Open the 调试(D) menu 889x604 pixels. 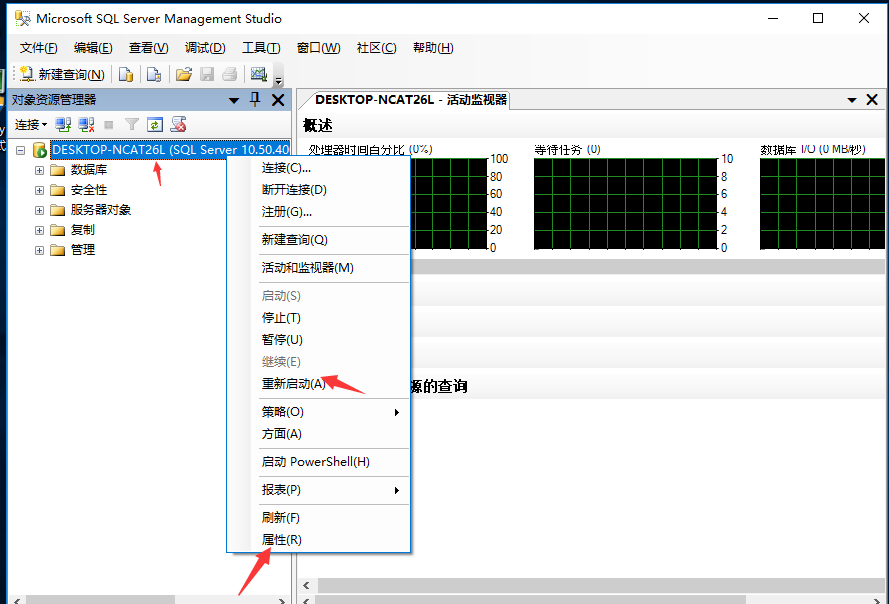205,48
